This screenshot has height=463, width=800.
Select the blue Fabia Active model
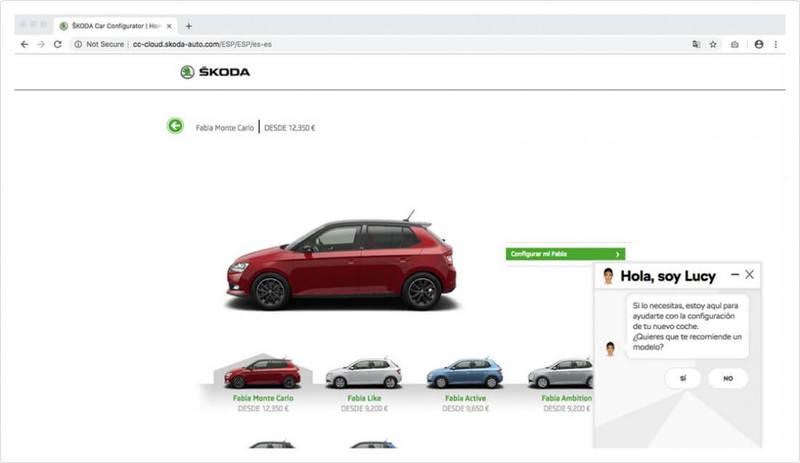pyautogui.click(x=465, y=373)
